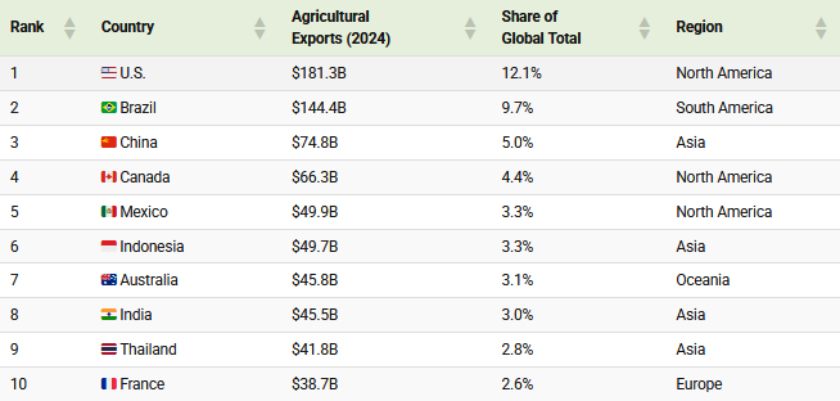Click the Region column sort arrows
The height and width of the screenshot is (401, 840).
[821, 28]
